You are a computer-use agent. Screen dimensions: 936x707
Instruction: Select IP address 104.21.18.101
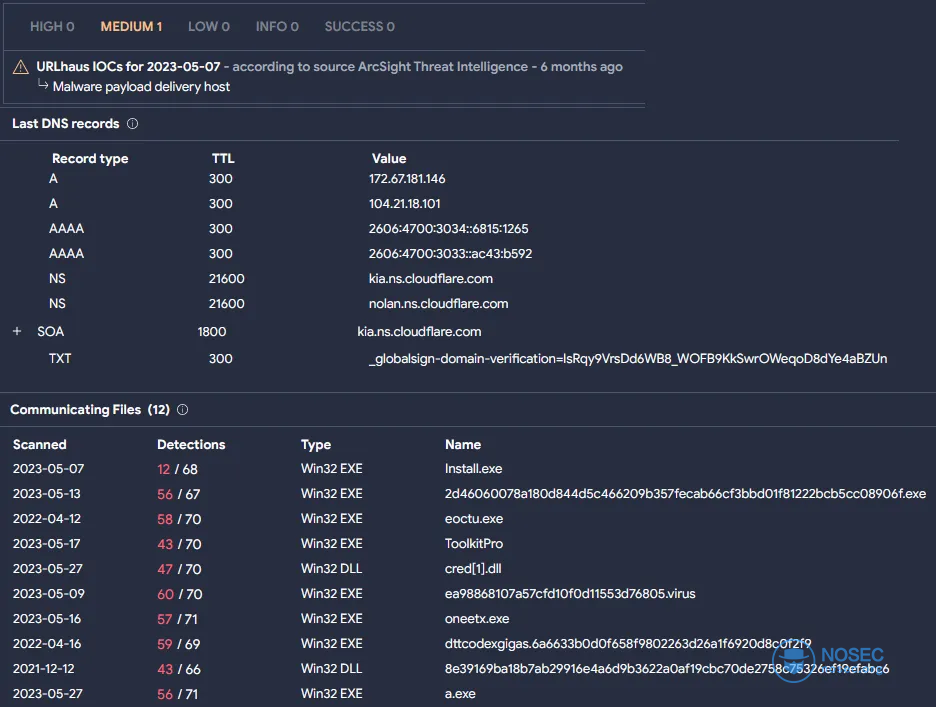[405, 204]
